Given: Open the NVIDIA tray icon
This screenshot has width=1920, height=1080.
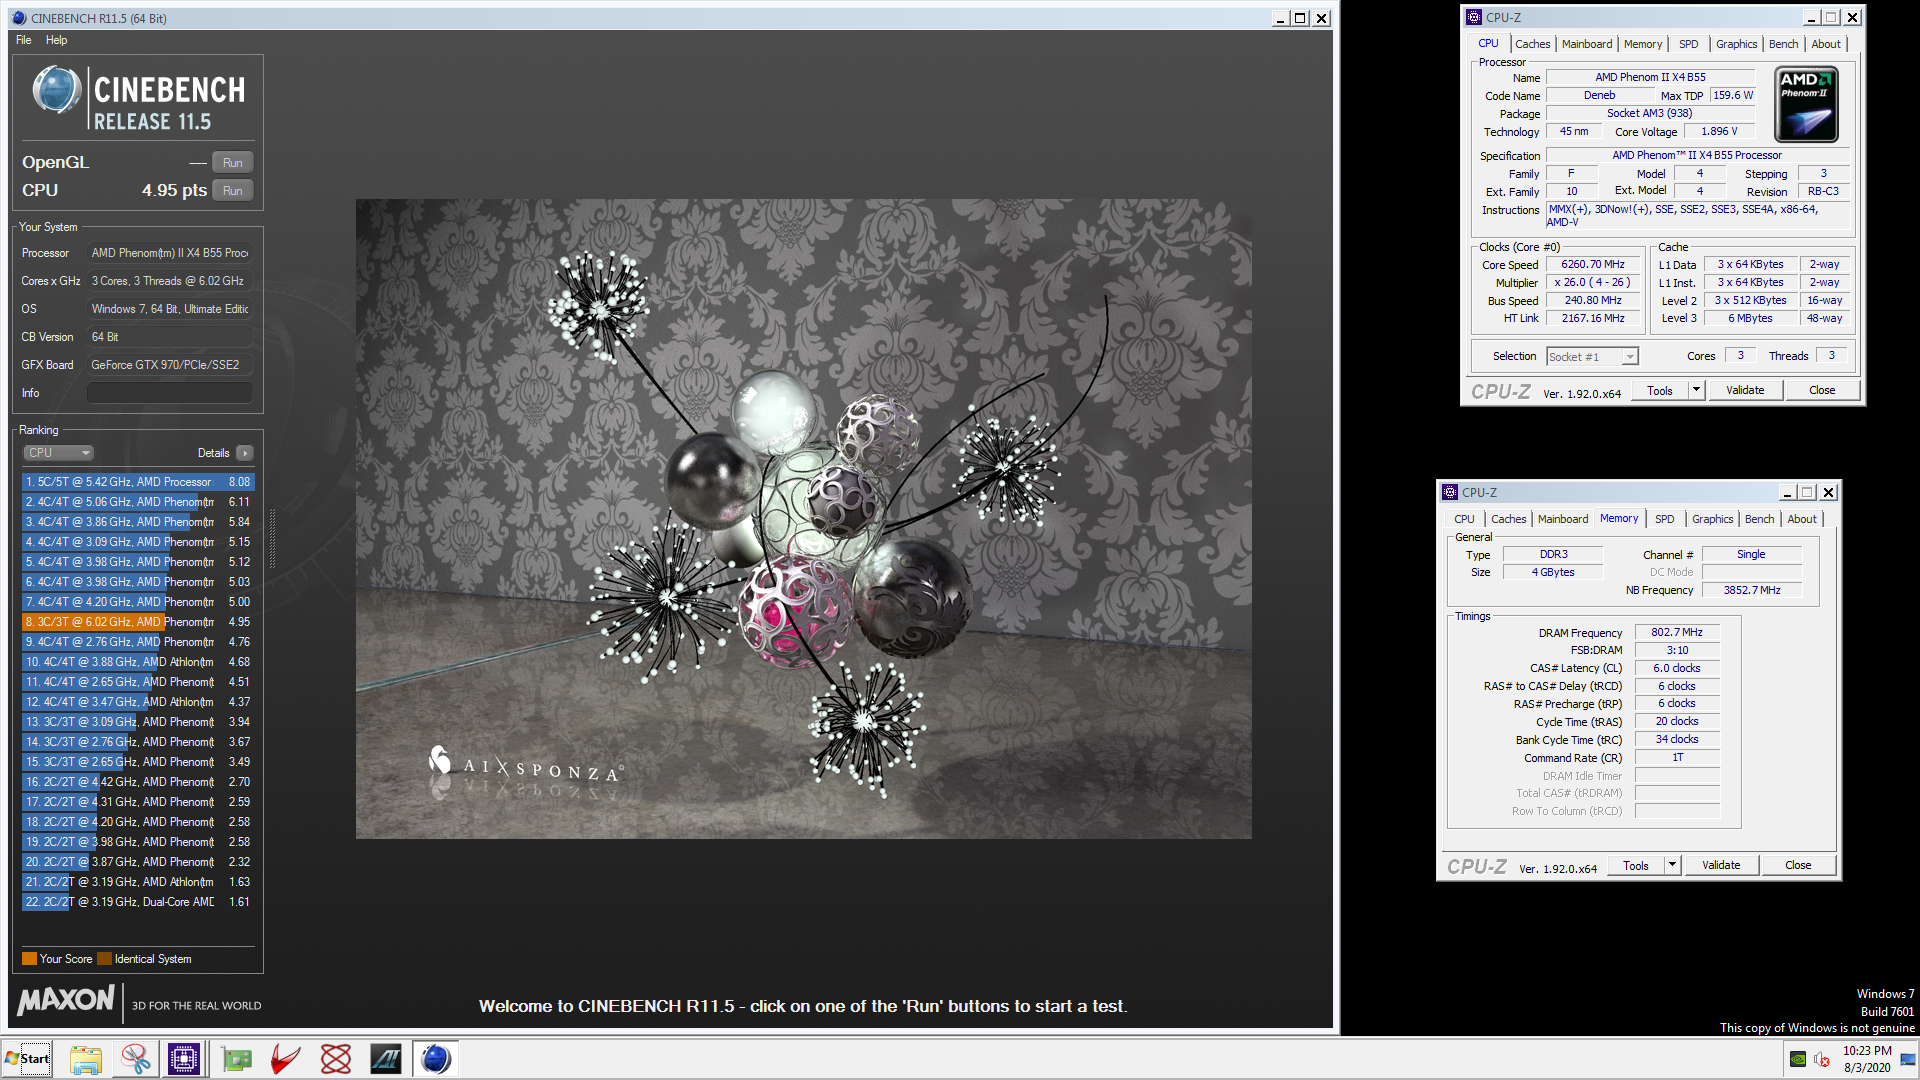Looking at the screenshot, I should tap(1798, 1060).
